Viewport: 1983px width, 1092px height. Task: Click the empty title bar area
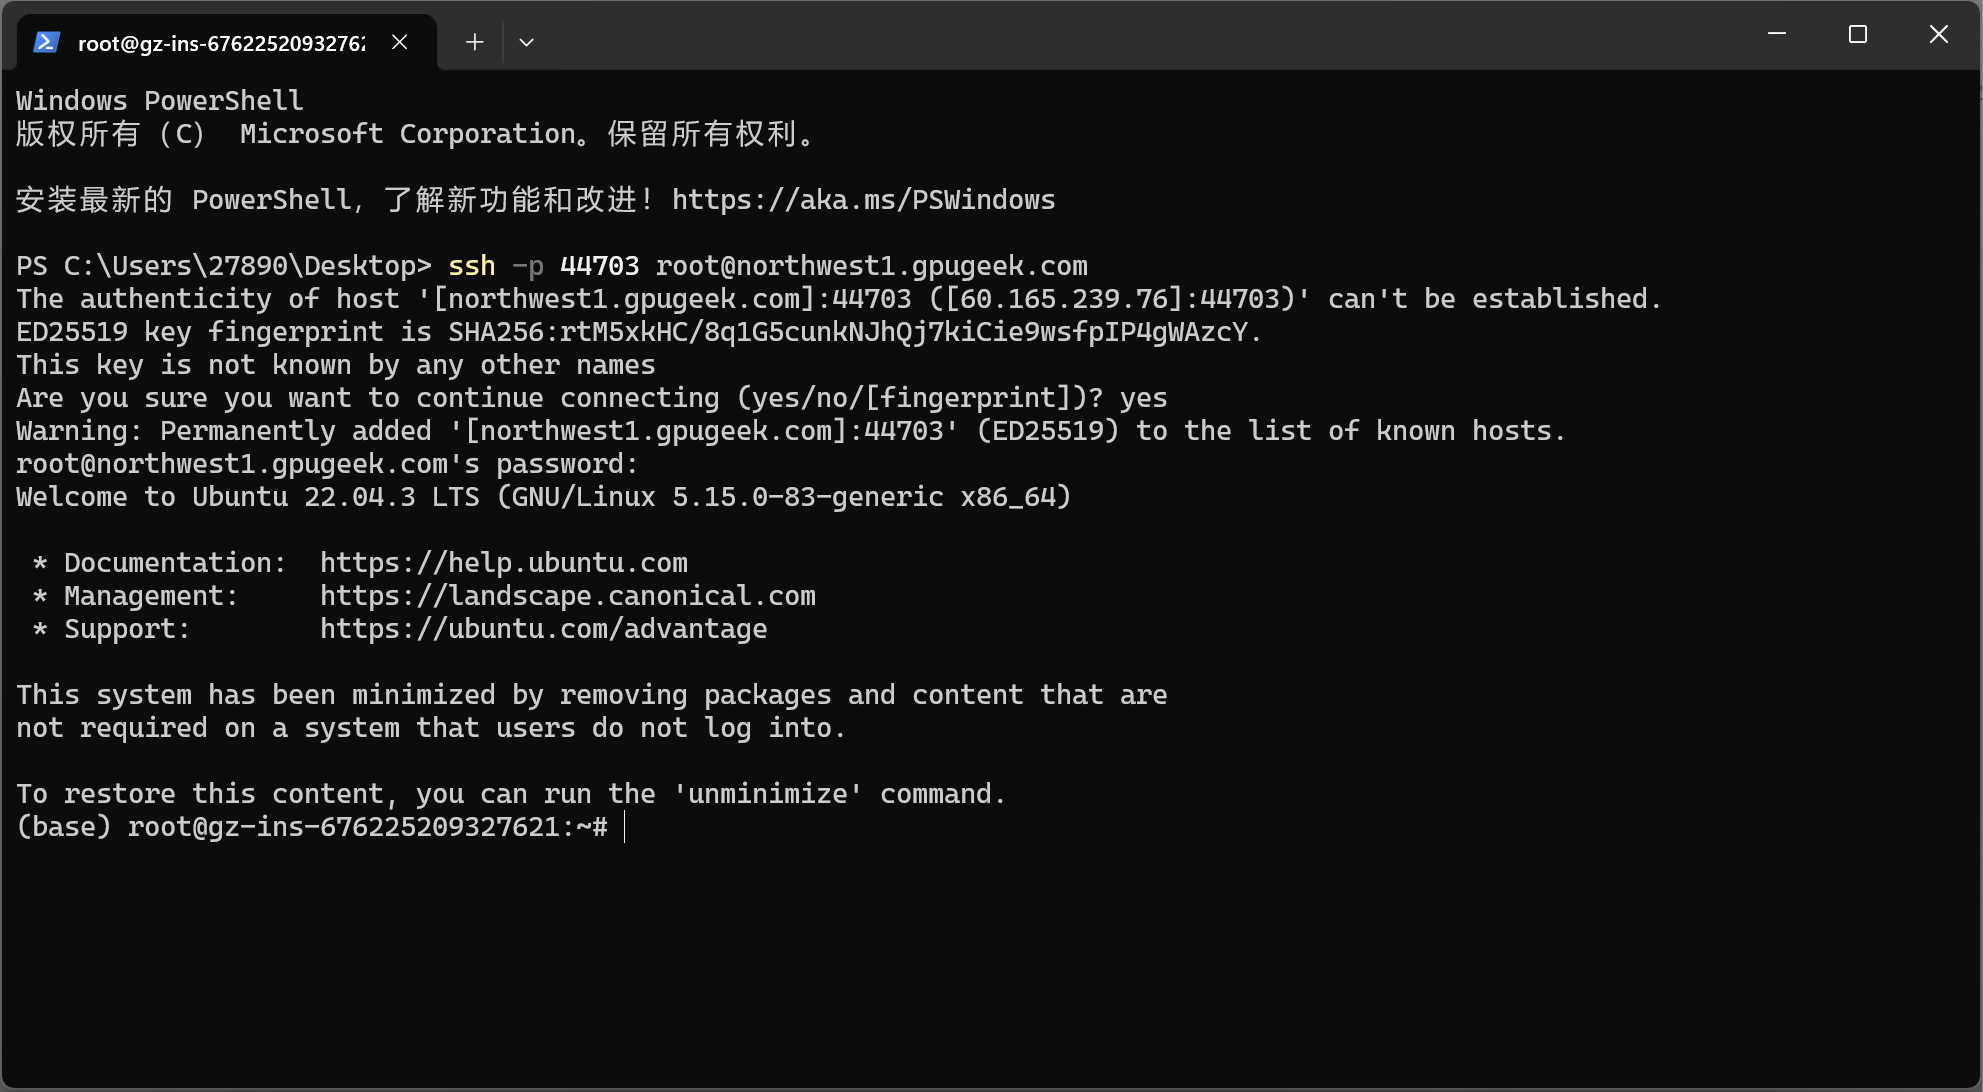click(1140, 36)
